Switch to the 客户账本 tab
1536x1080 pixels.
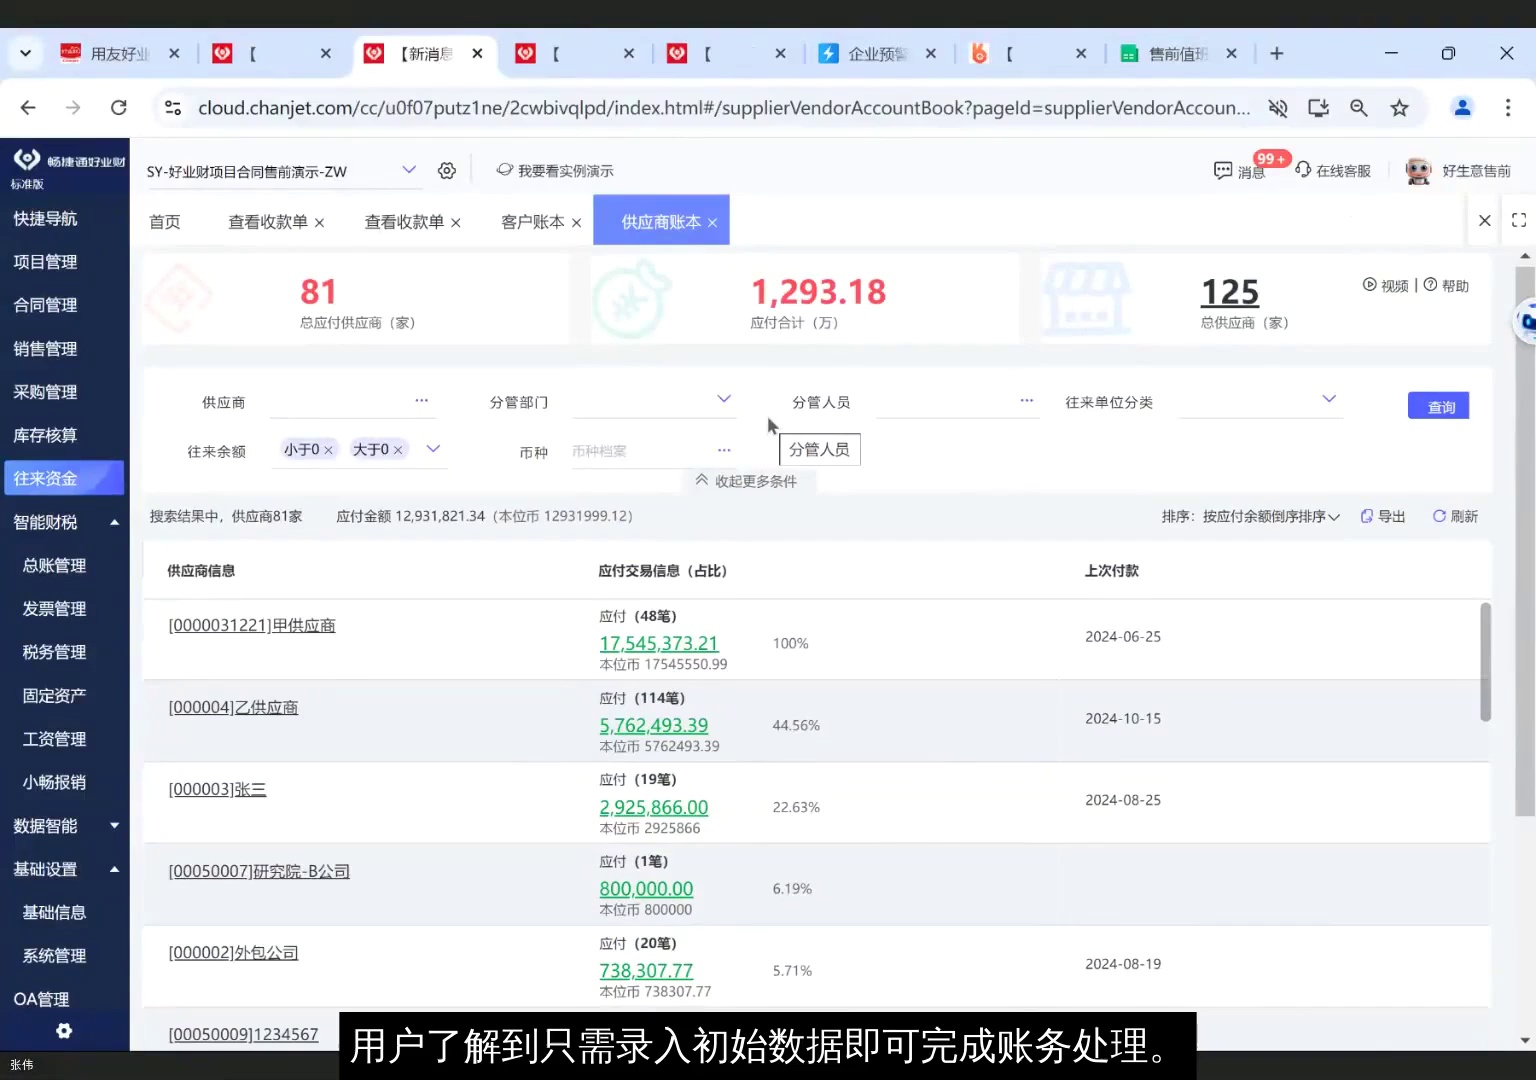pos(532,221)
